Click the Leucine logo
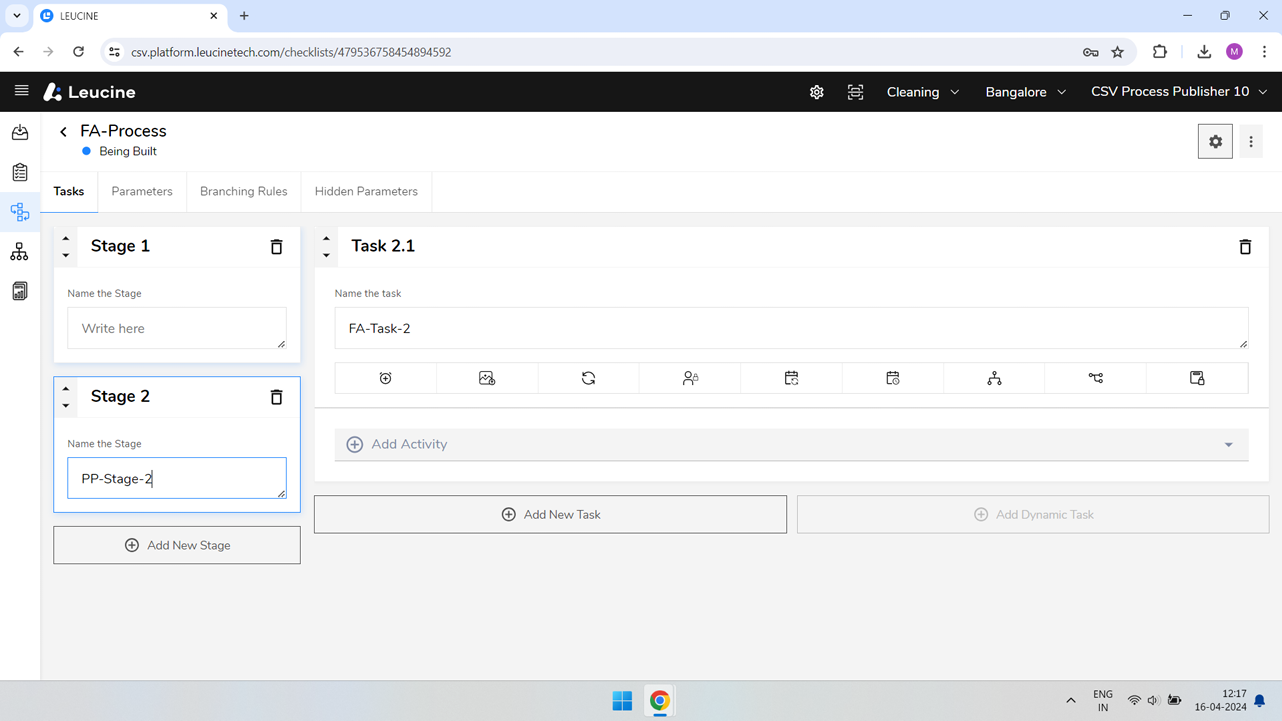Screen dimensions: 1282x721 coord(89,92)
